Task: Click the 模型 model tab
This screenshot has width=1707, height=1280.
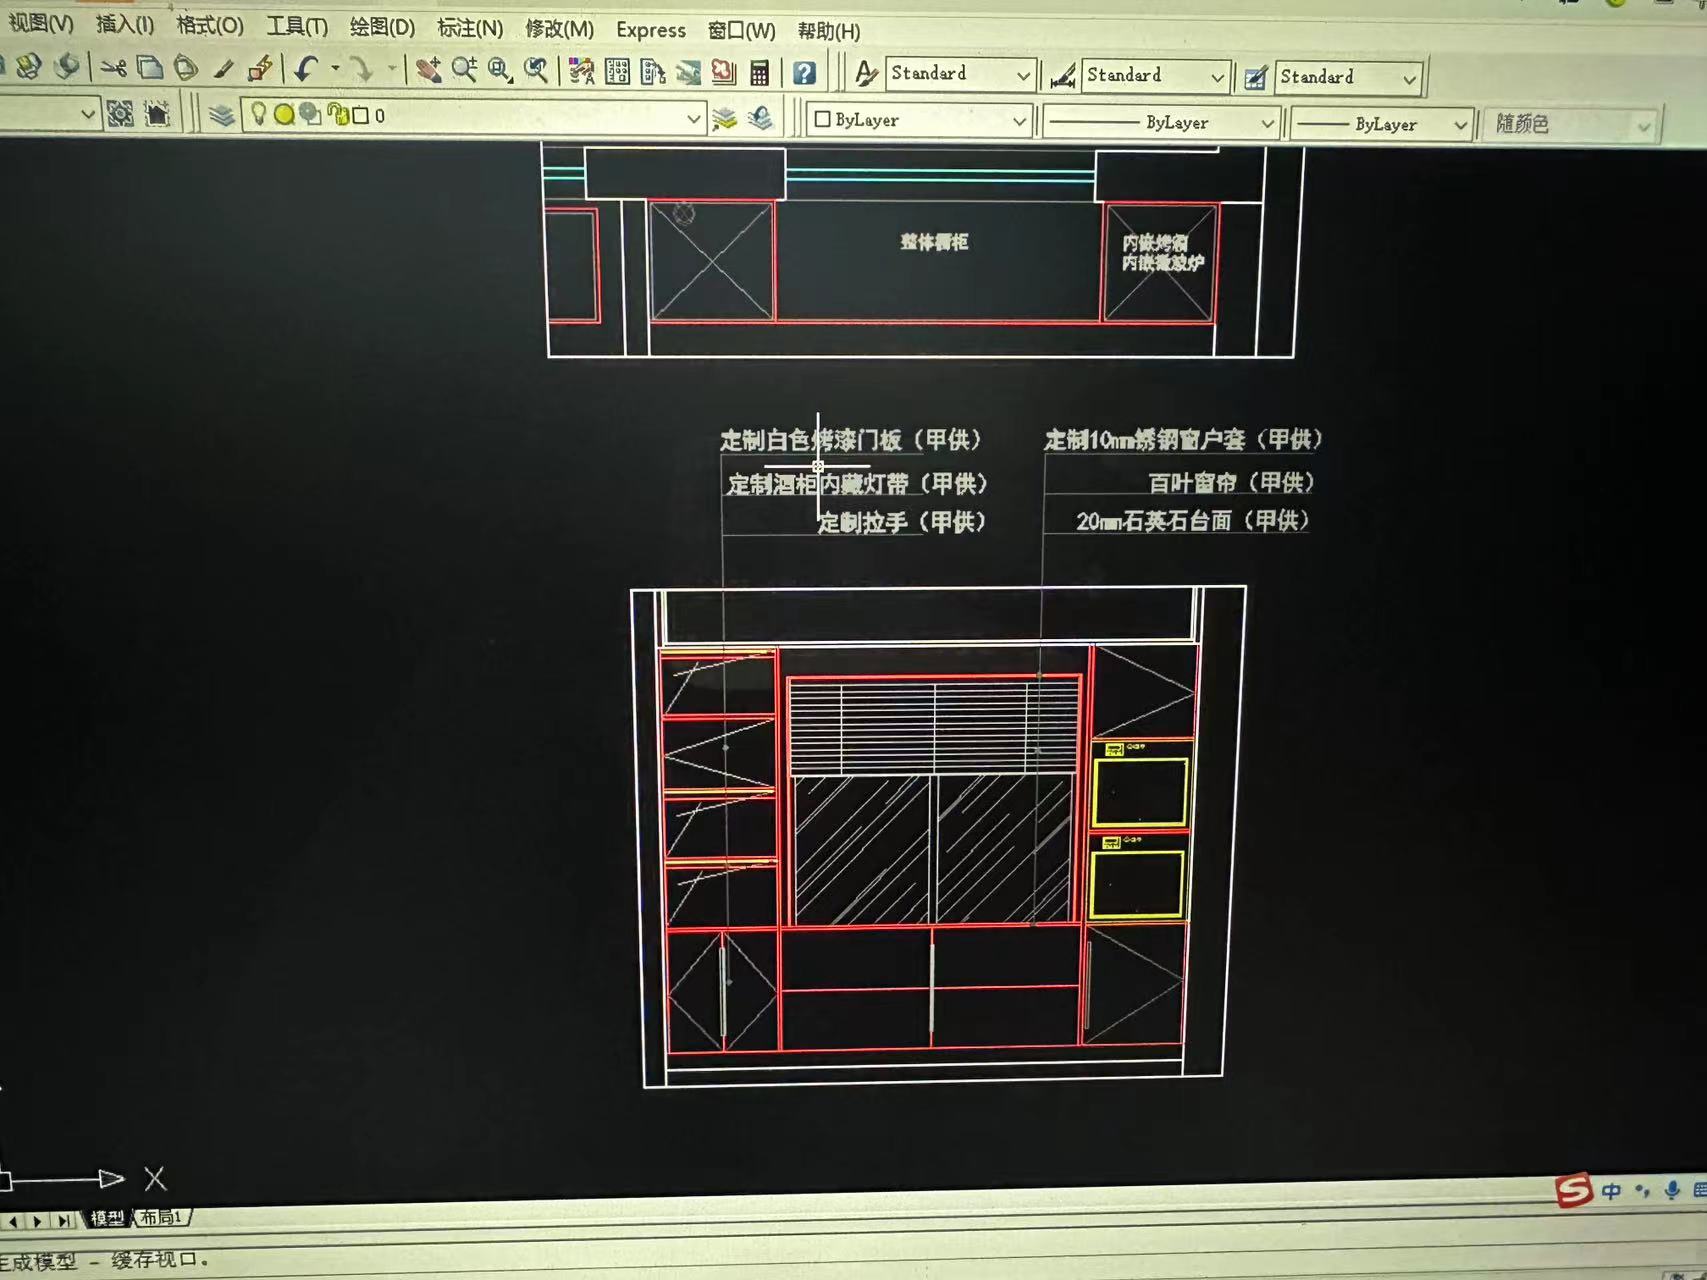Action: [107, 1217]
